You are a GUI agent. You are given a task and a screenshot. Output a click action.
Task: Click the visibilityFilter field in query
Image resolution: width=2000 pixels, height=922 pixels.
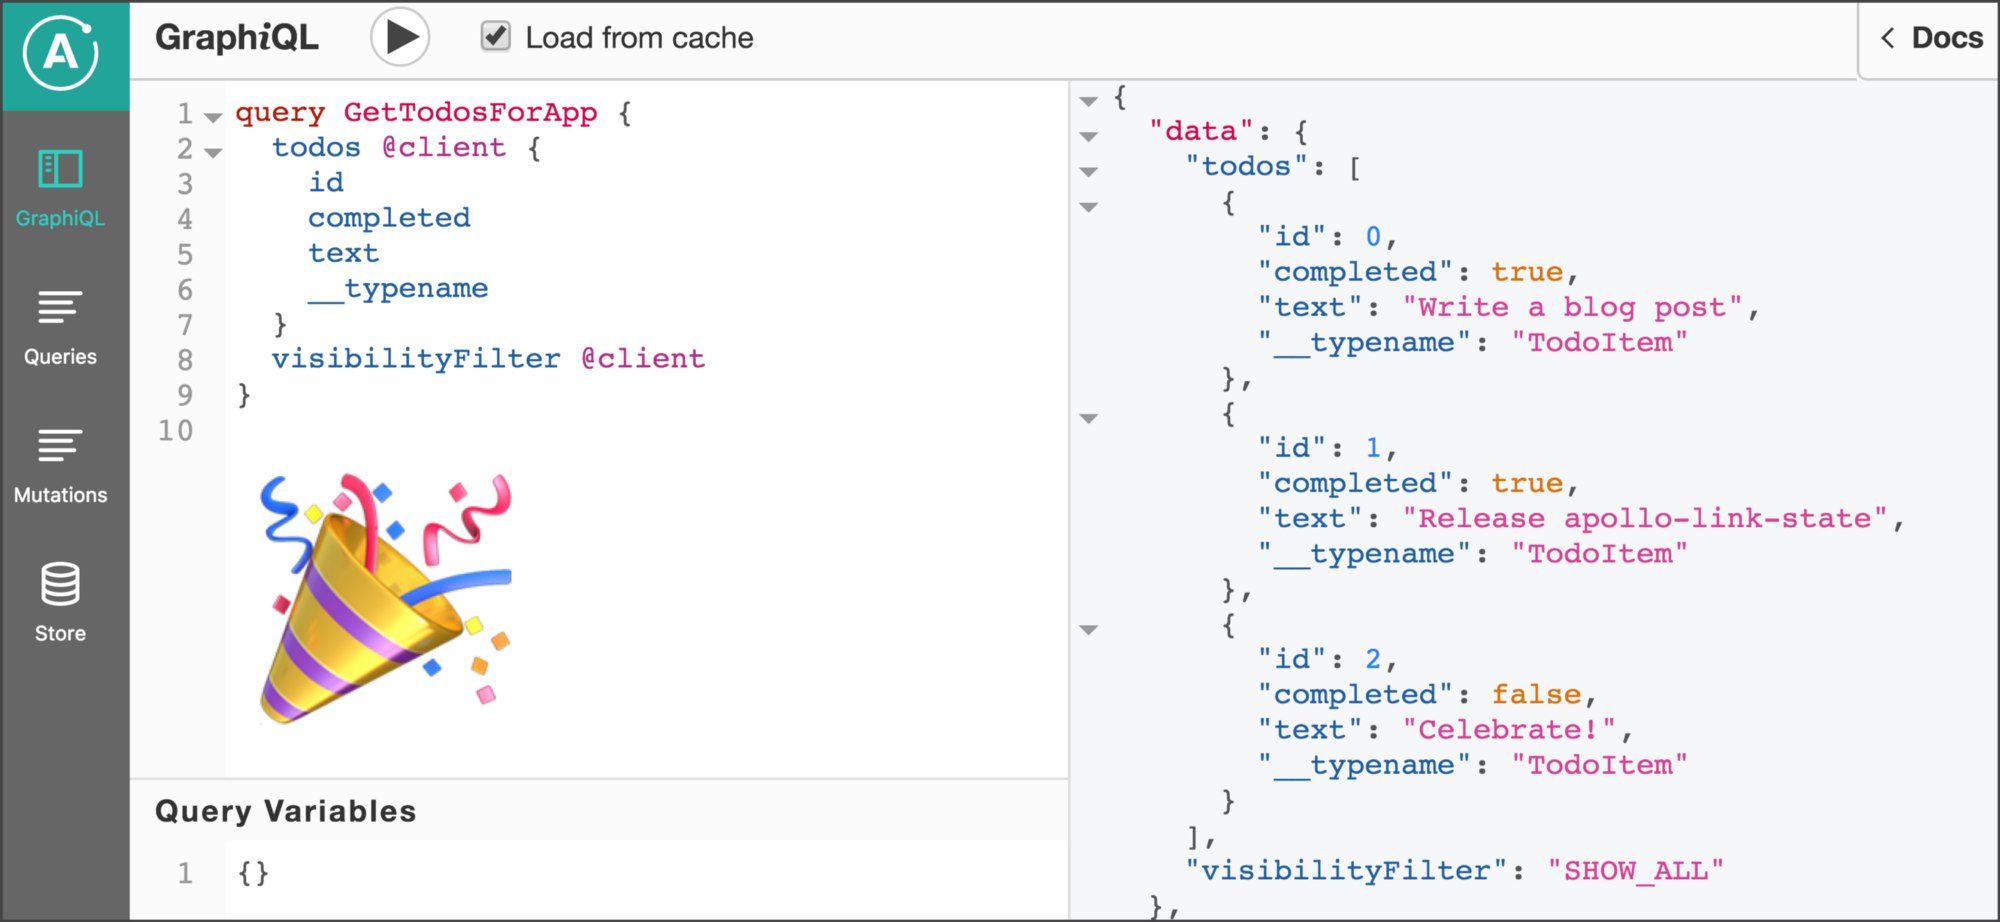(416, 359)
